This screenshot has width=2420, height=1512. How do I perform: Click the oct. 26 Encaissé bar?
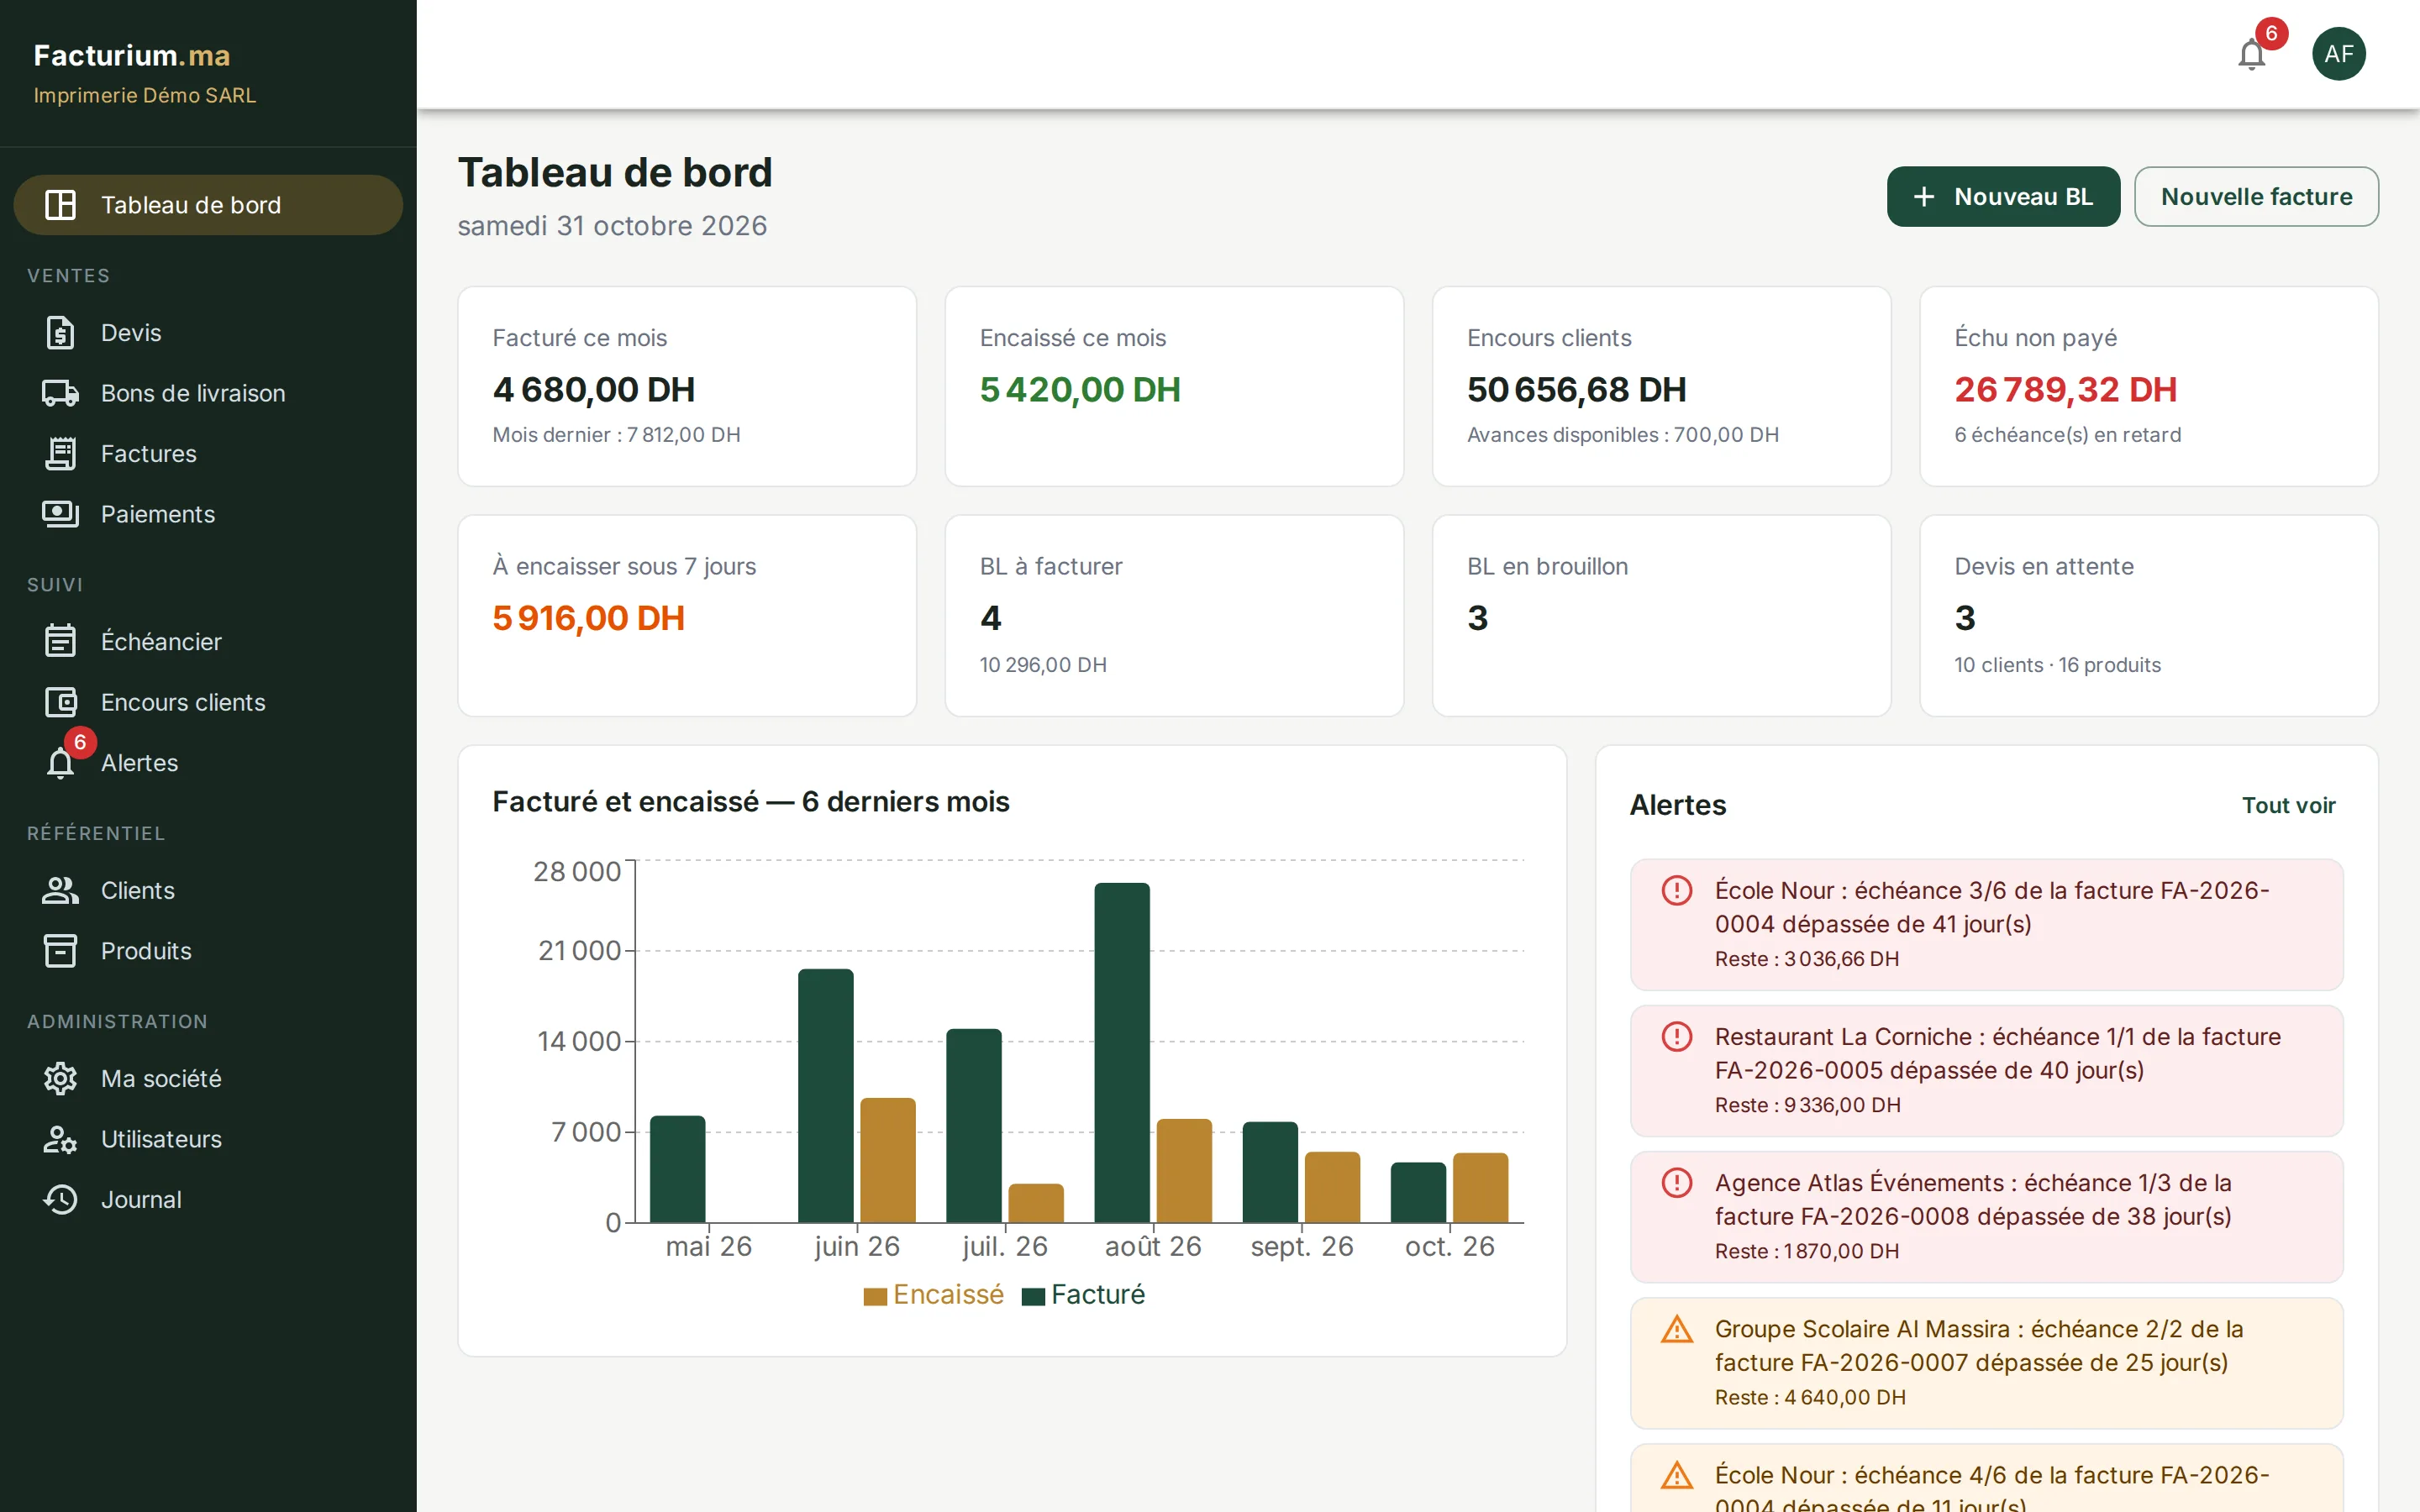pos(1480,1188)
